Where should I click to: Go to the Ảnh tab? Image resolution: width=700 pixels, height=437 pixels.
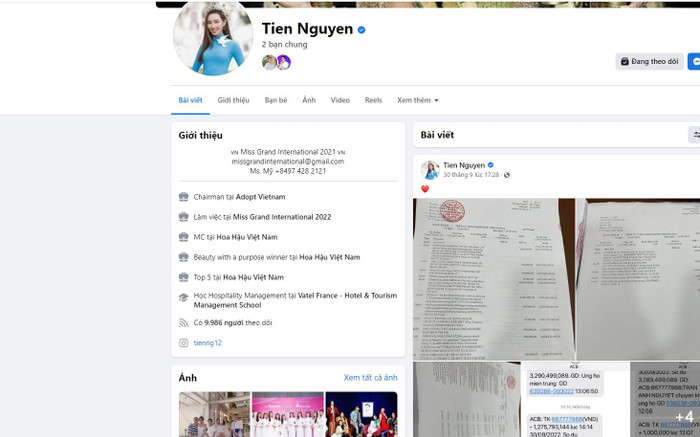(x=309, y=100)
